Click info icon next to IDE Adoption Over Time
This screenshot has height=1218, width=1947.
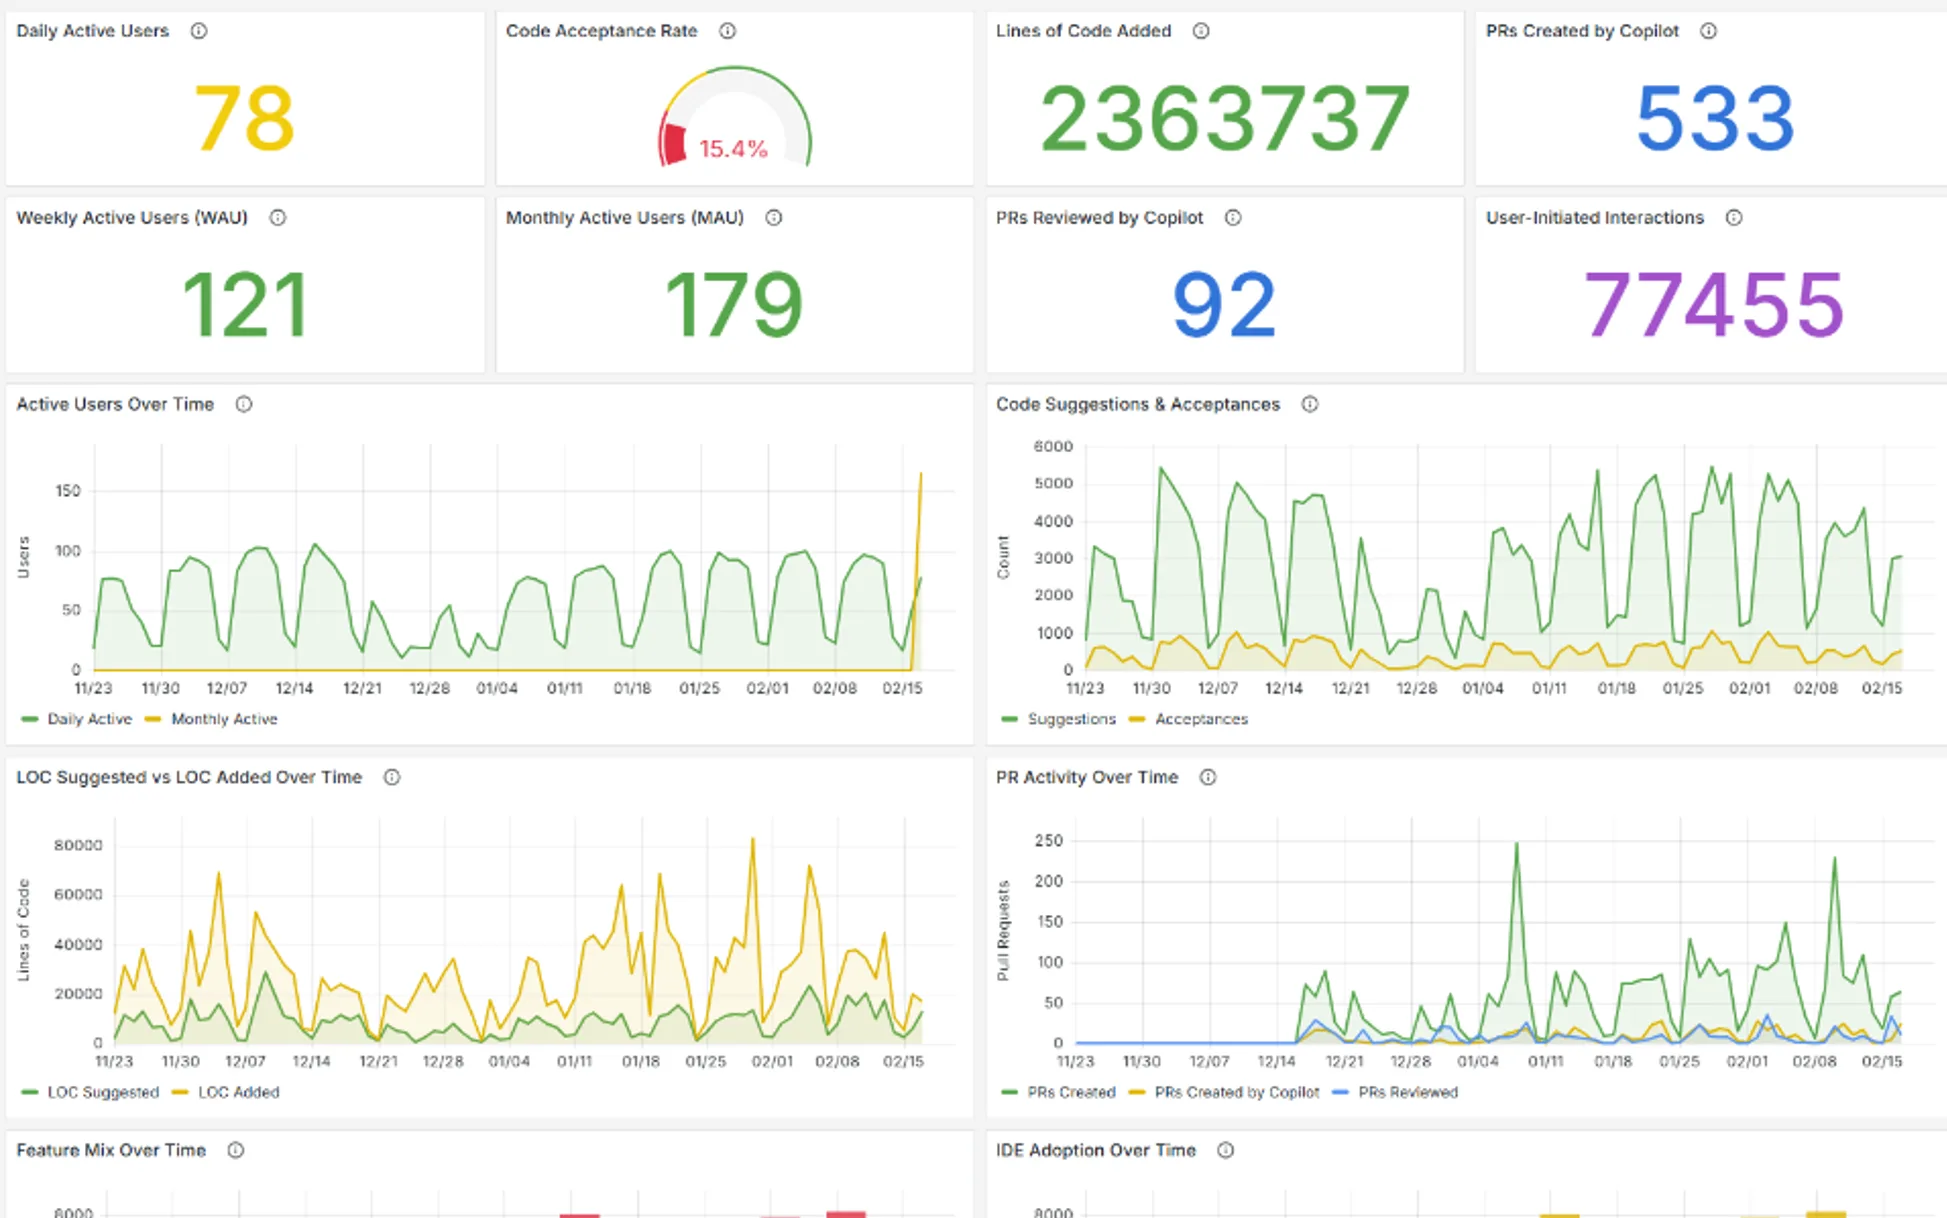tap(1225, 1151)
